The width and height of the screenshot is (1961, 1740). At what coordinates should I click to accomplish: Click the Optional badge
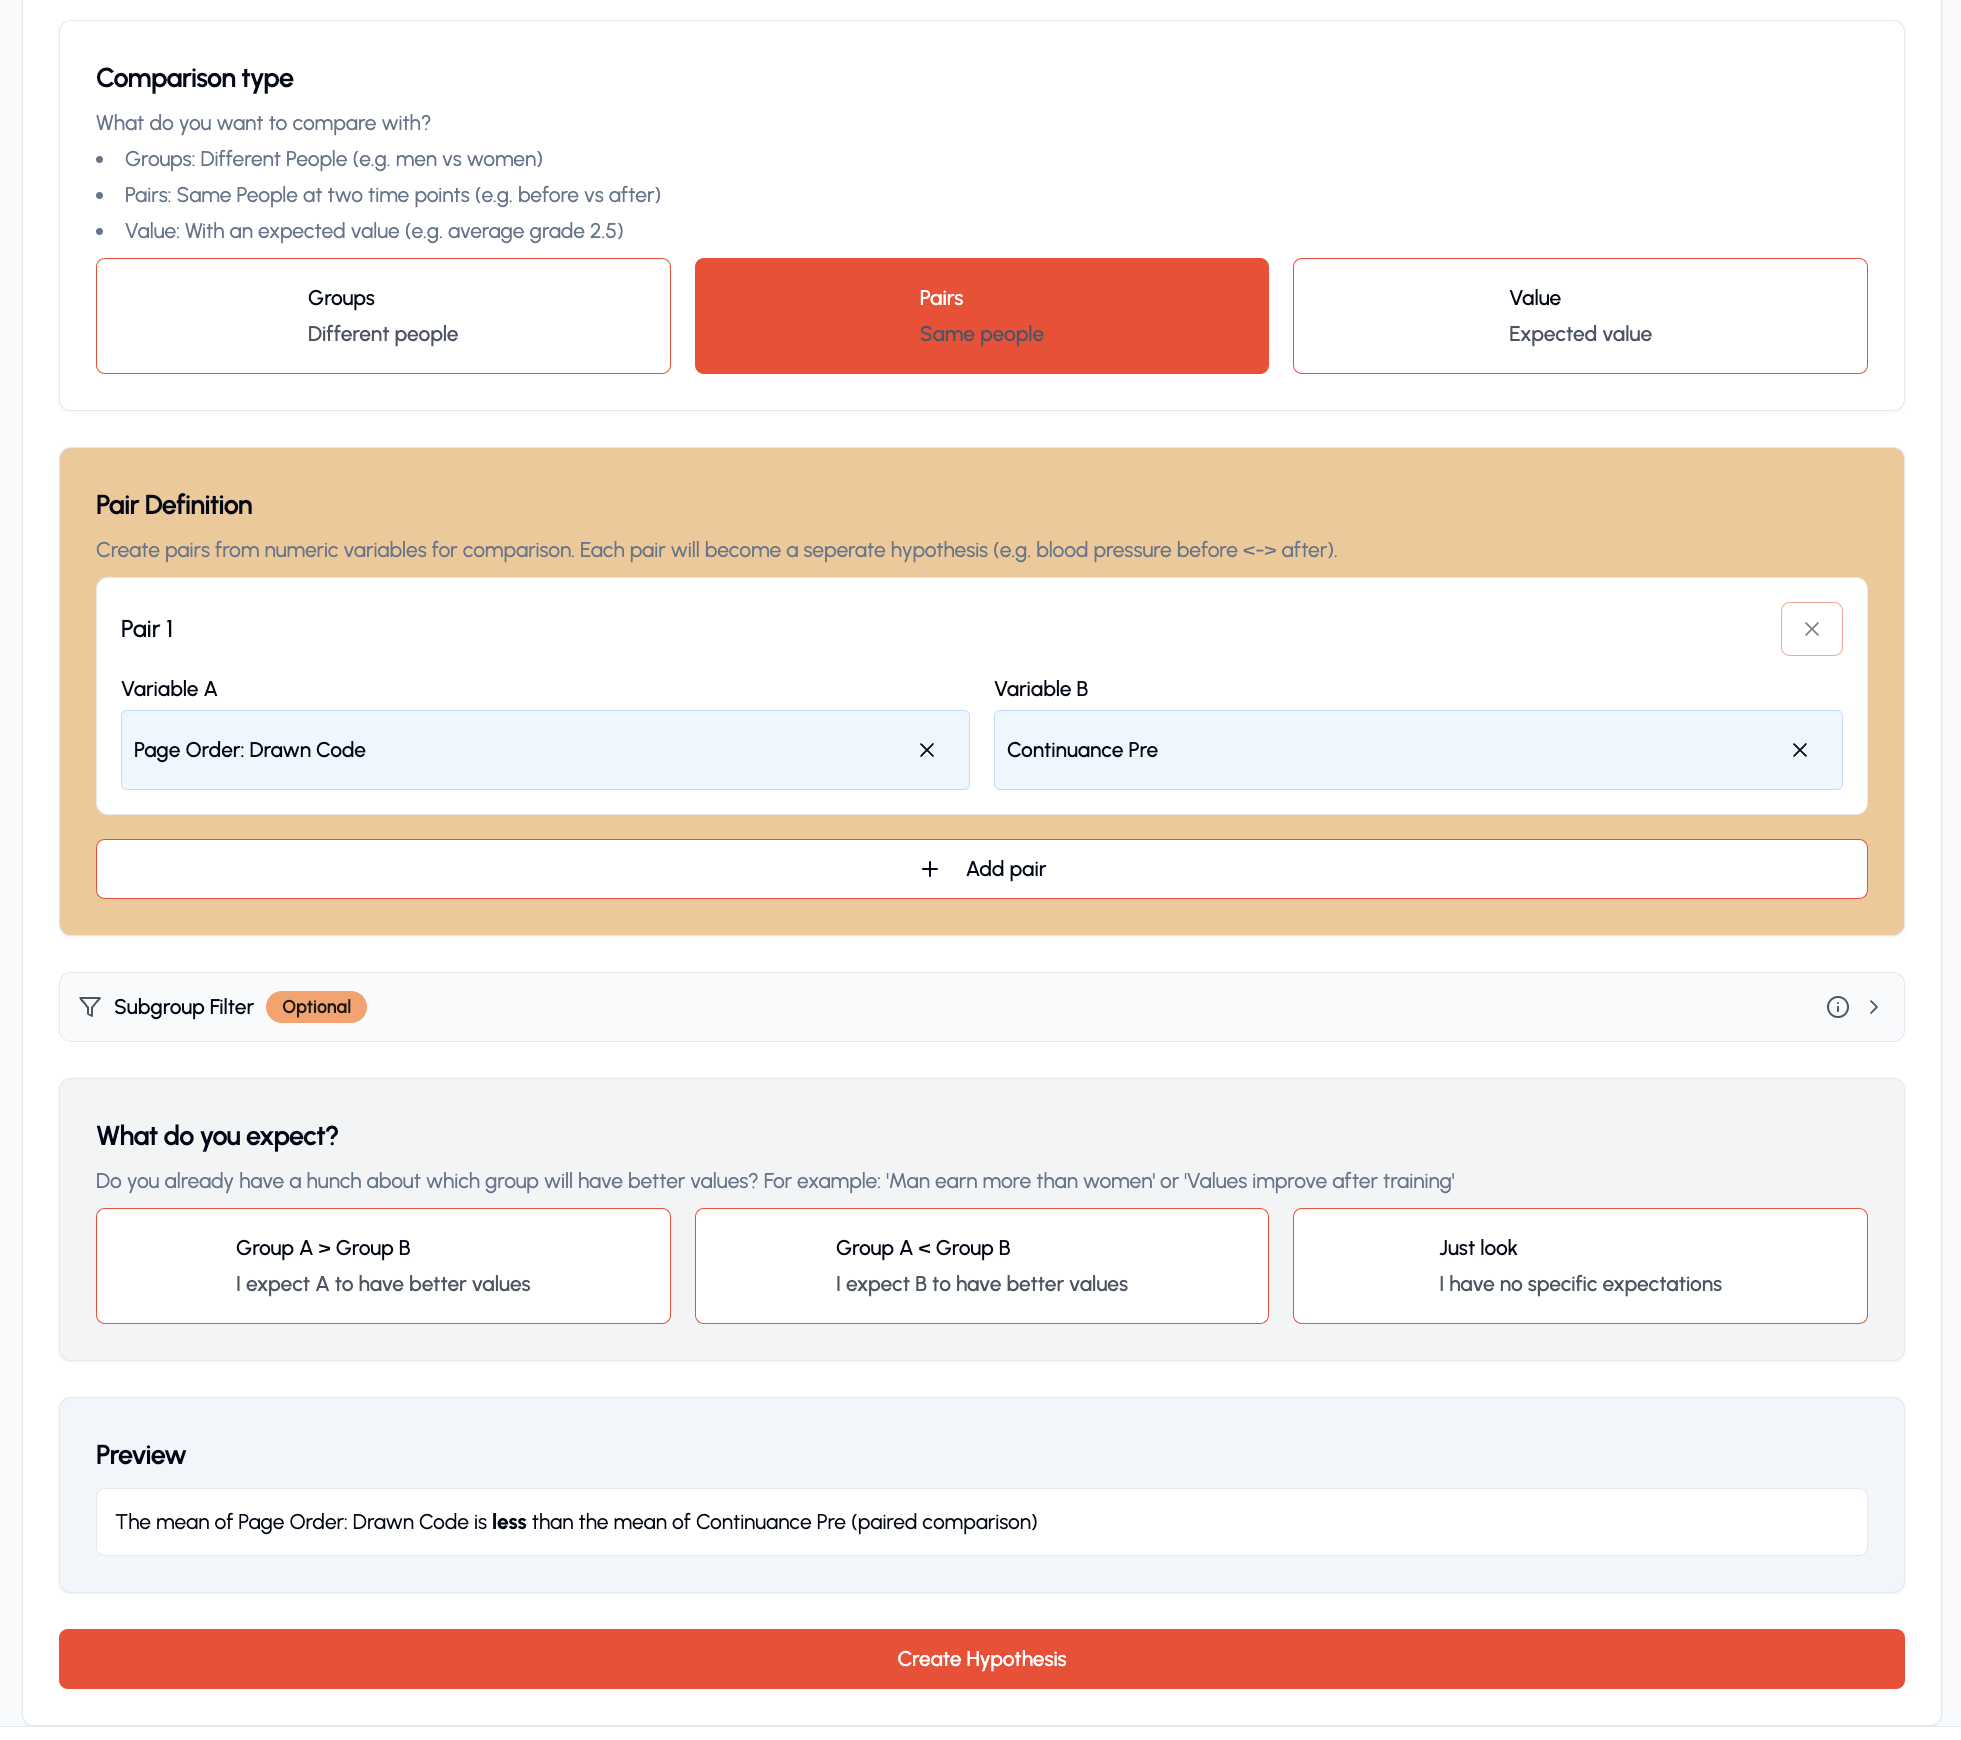(316, 1007)
